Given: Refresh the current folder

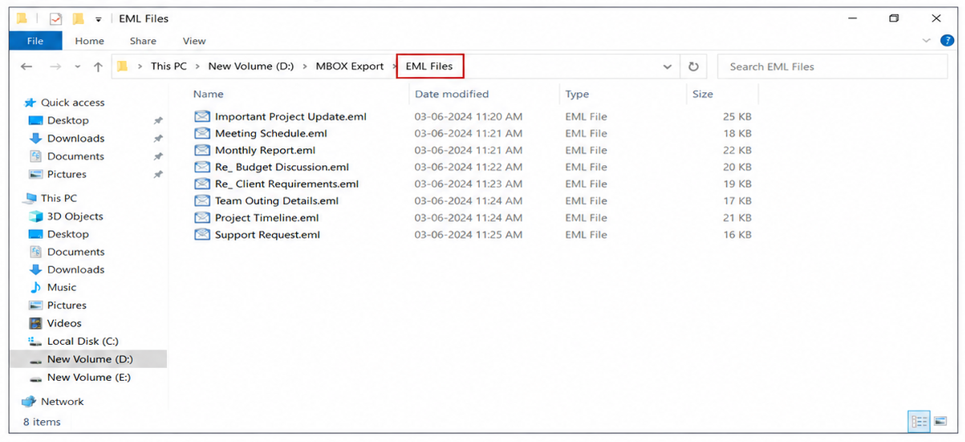Looking at the screenshot, I should (x=694, y=66).
